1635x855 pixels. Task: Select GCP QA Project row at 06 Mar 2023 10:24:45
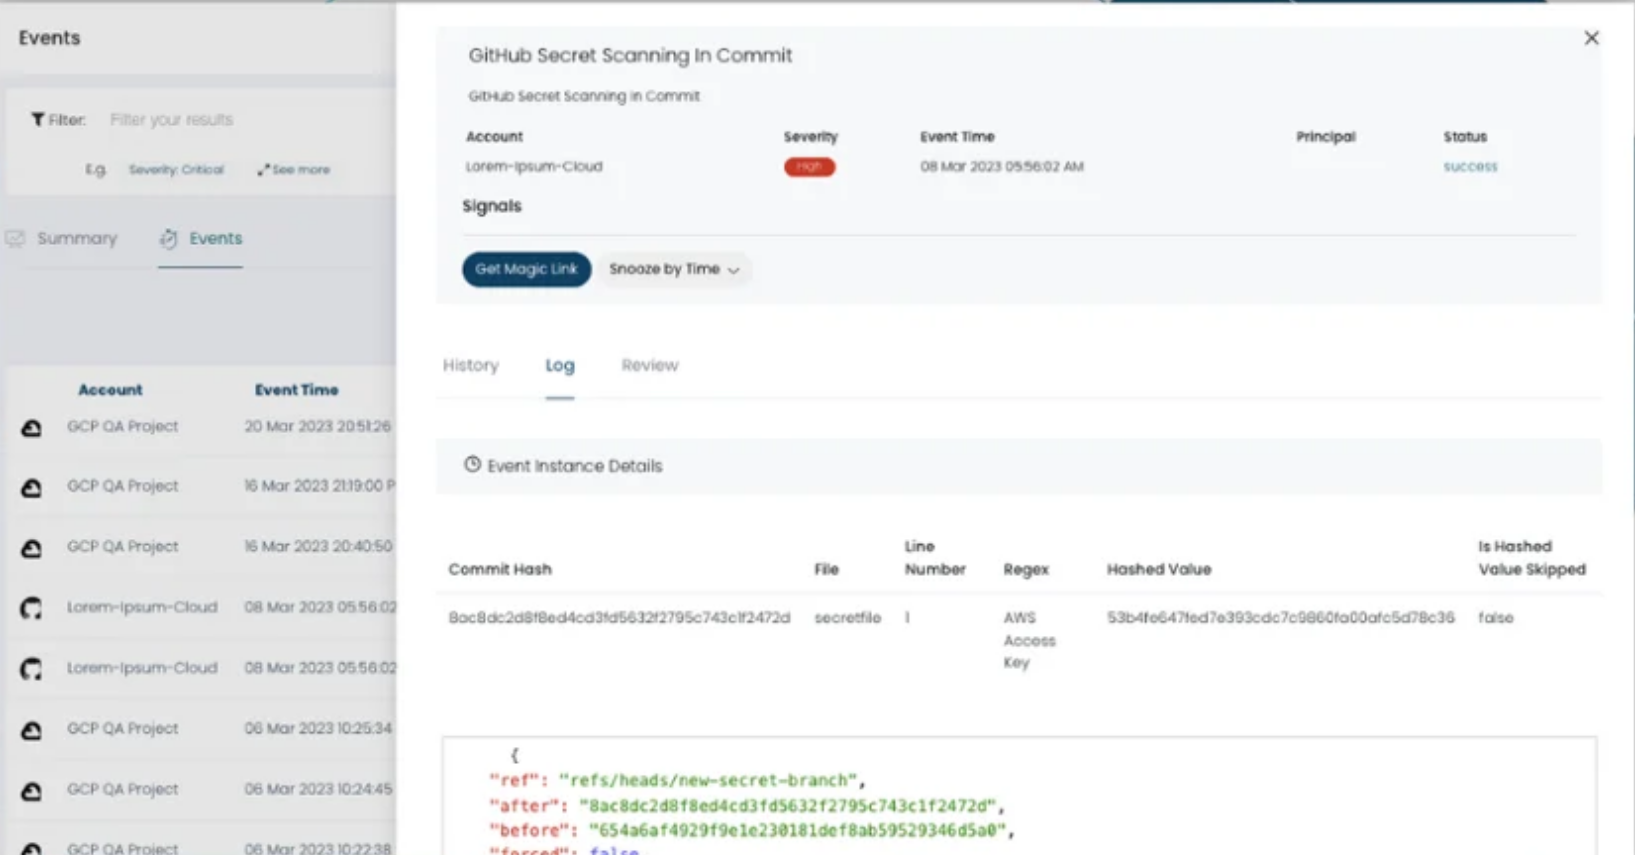point(203,790)
